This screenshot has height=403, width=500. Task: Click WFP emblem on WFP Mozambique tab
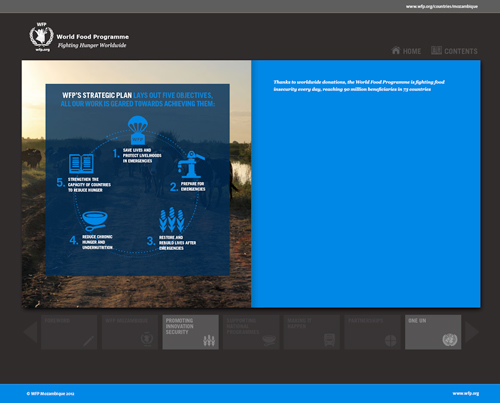click(147, 339)
